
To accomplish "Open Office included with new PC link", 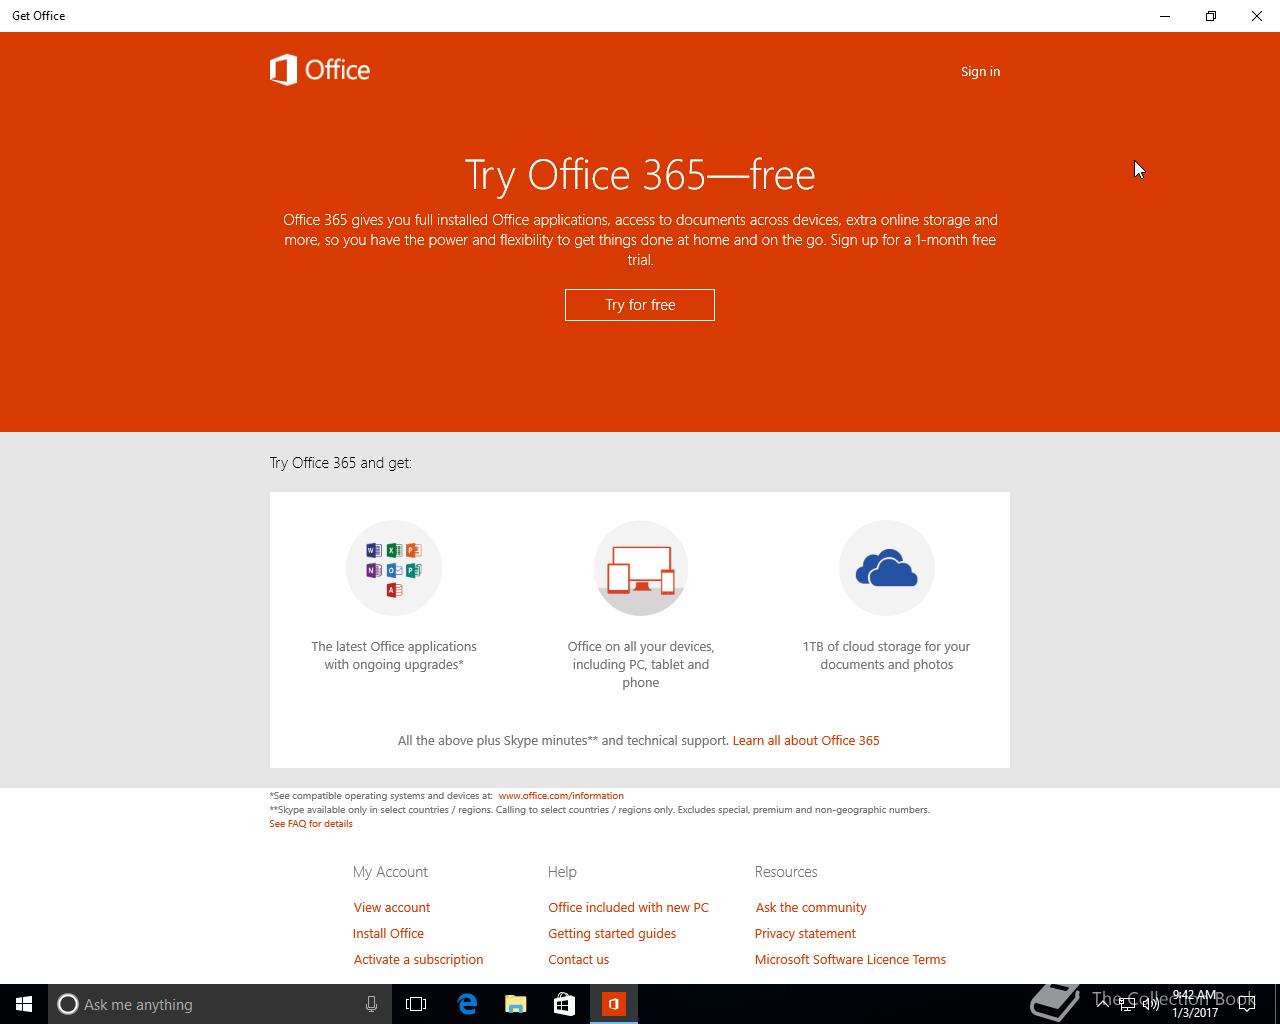I will click(628, 908).
